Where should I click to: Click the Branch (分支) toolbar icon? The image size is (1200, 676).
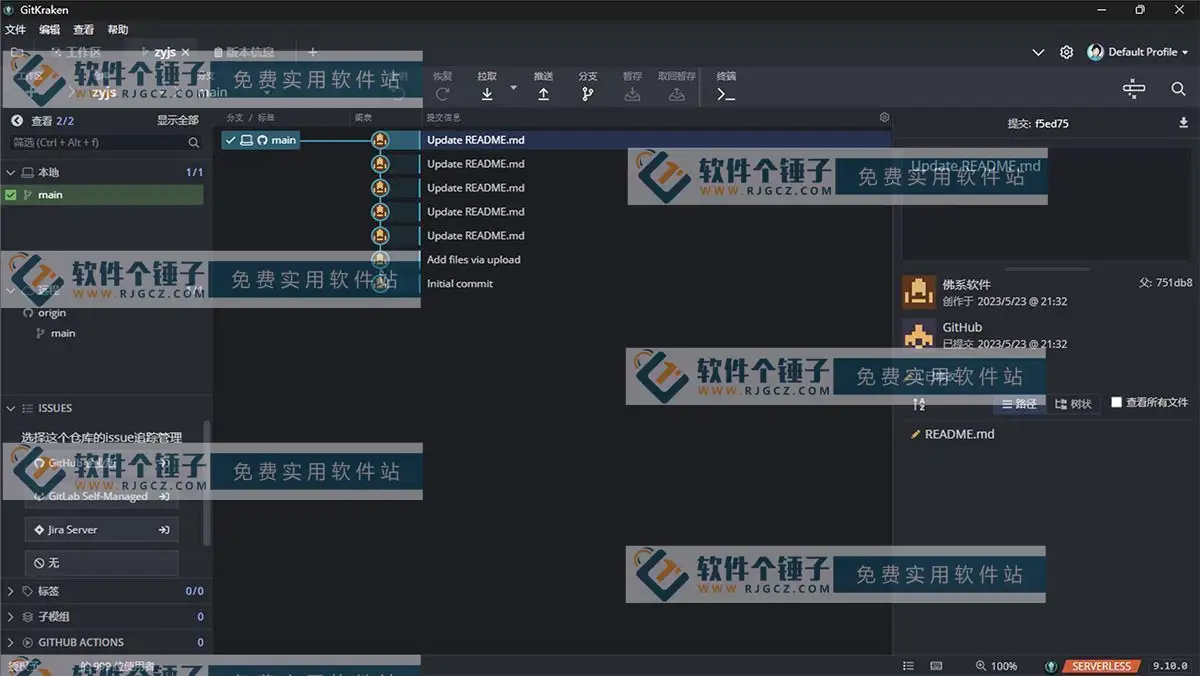pyautogui.click(x=587, y=94)
